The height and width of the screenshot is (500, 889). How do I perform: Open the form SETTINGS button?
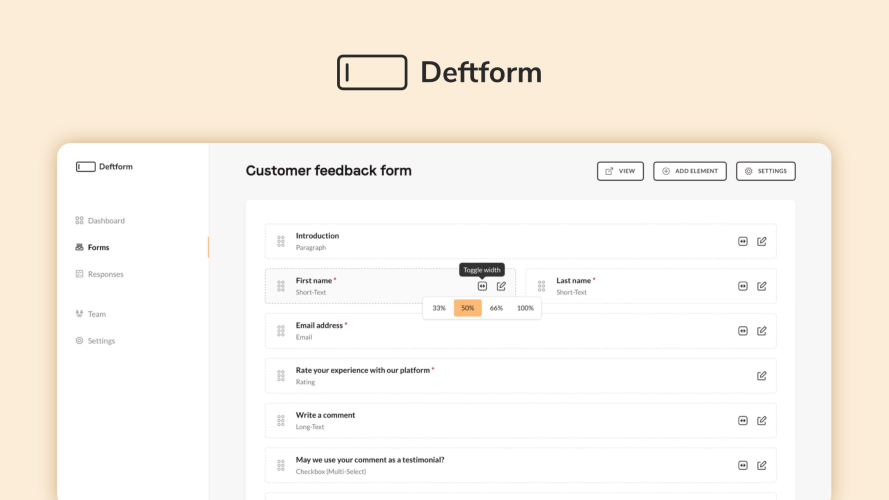766,171
